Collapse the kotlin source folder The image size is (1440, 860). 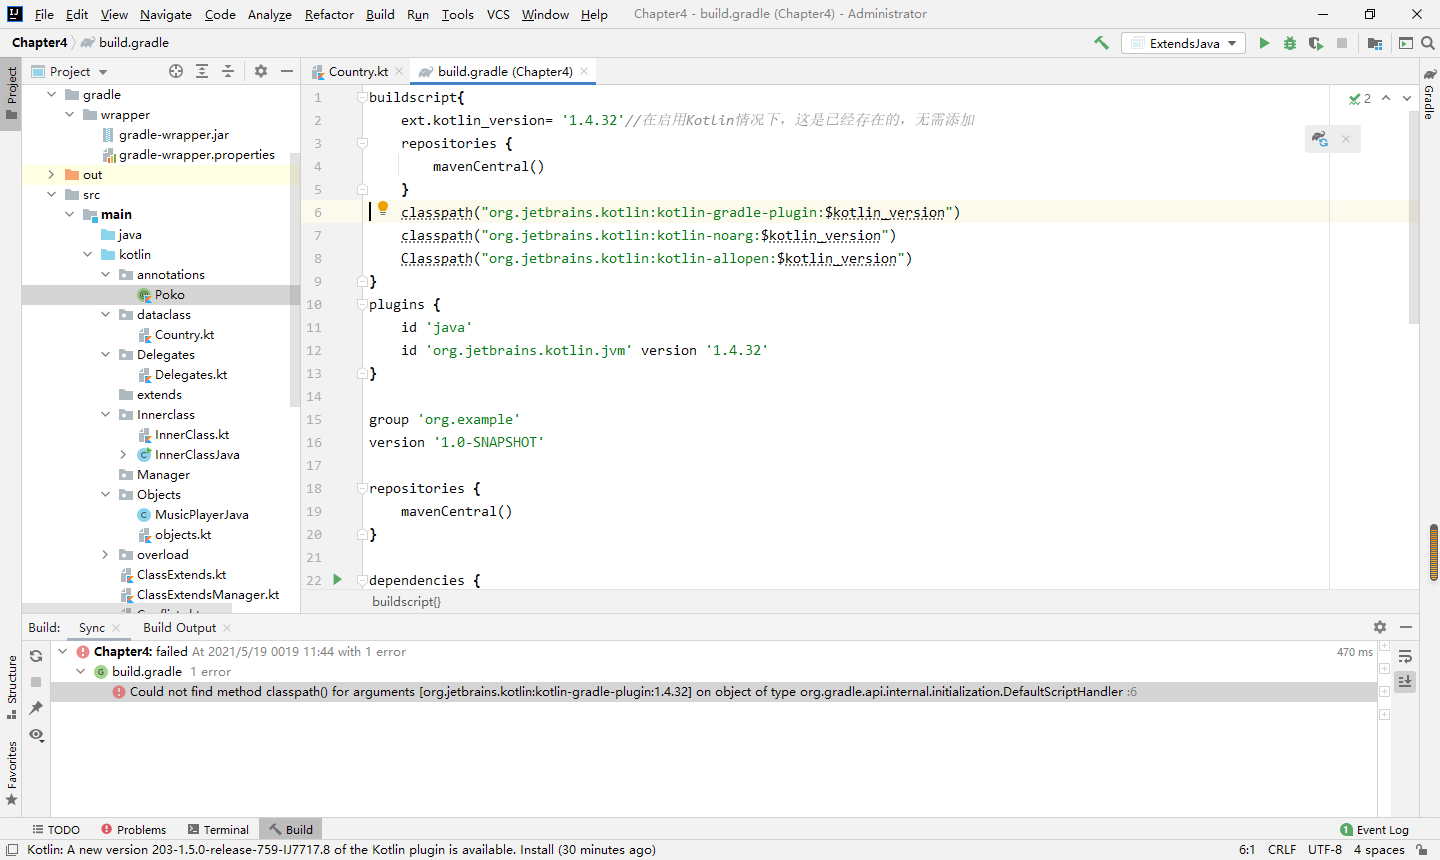pos(87,254)
